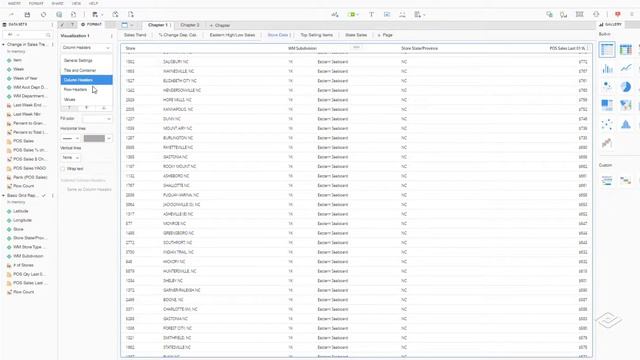Select the Network scatter gallery icon
Screen dimensions: 640x360
607,124
